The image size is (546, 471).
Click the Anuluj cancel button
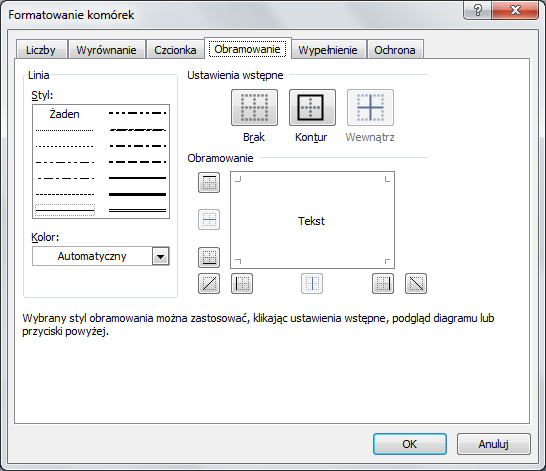[493, 444]
